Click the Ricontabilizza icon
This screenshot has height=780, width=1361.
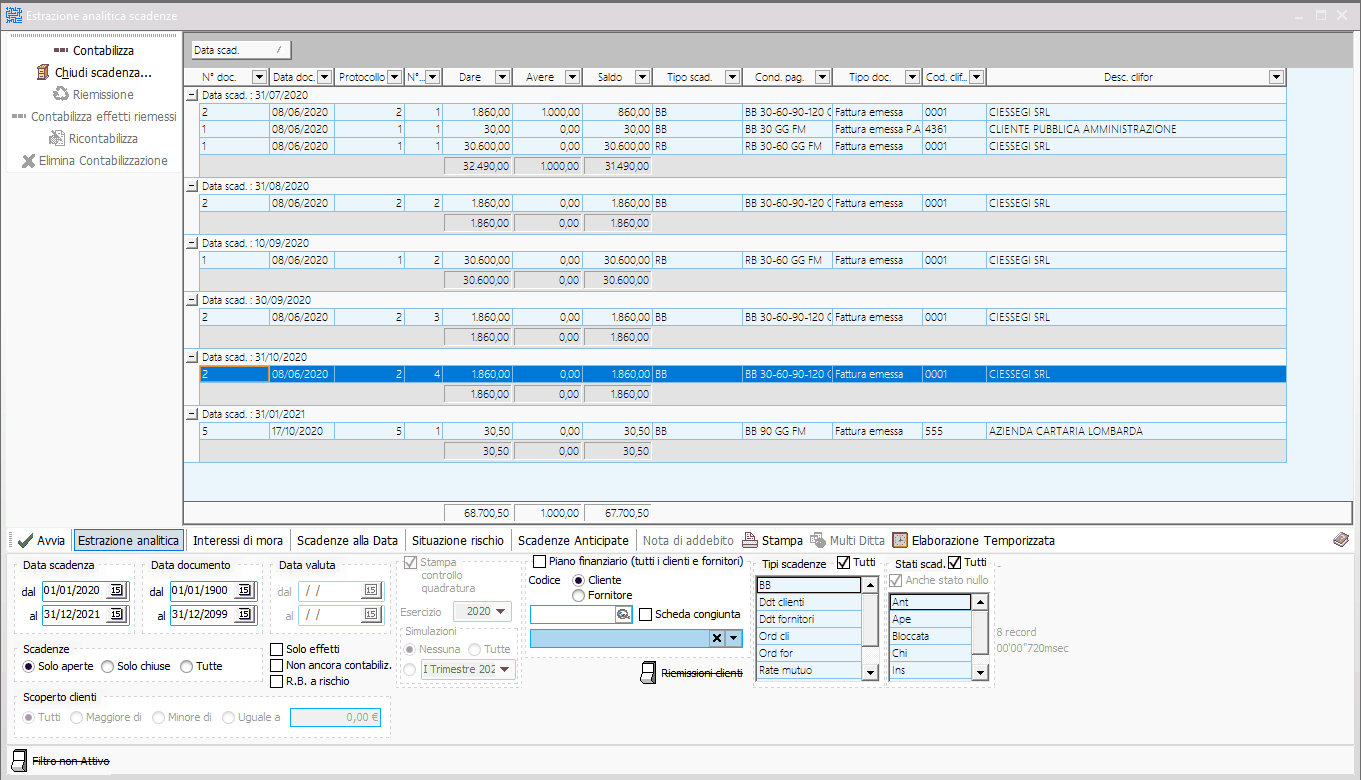click(56, 138)
